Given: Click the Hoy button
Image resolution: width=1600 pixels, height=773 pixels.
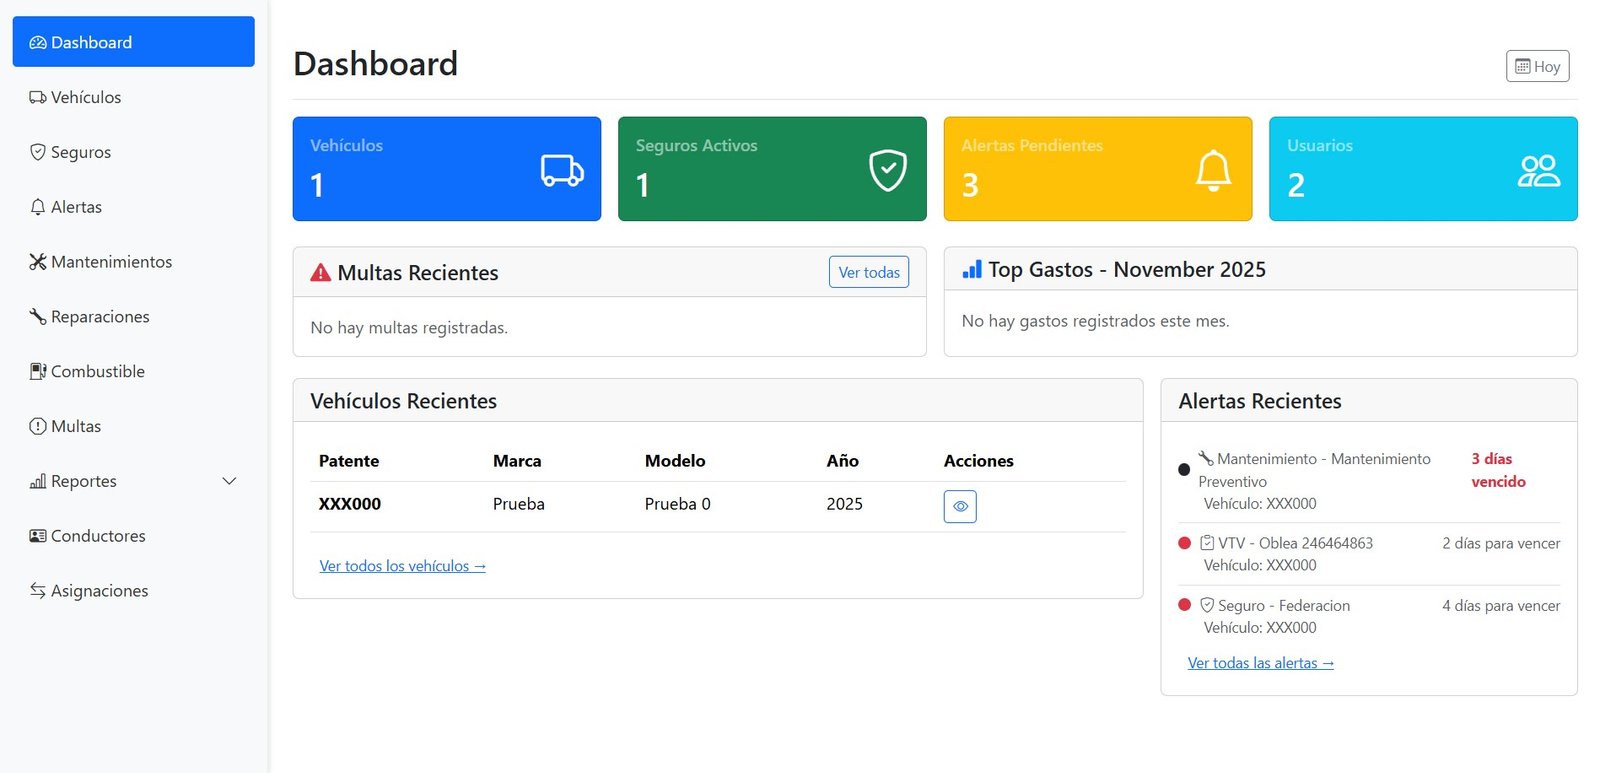Looking at the screenshot, I should [x=1537, y=66].
